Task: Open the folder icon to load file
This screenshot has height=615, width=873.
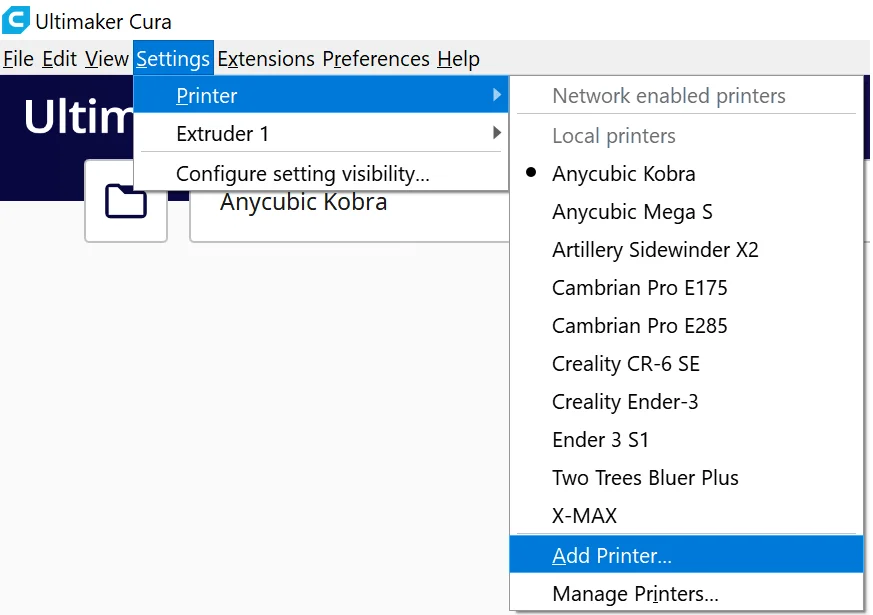Action: click(126, 202)
